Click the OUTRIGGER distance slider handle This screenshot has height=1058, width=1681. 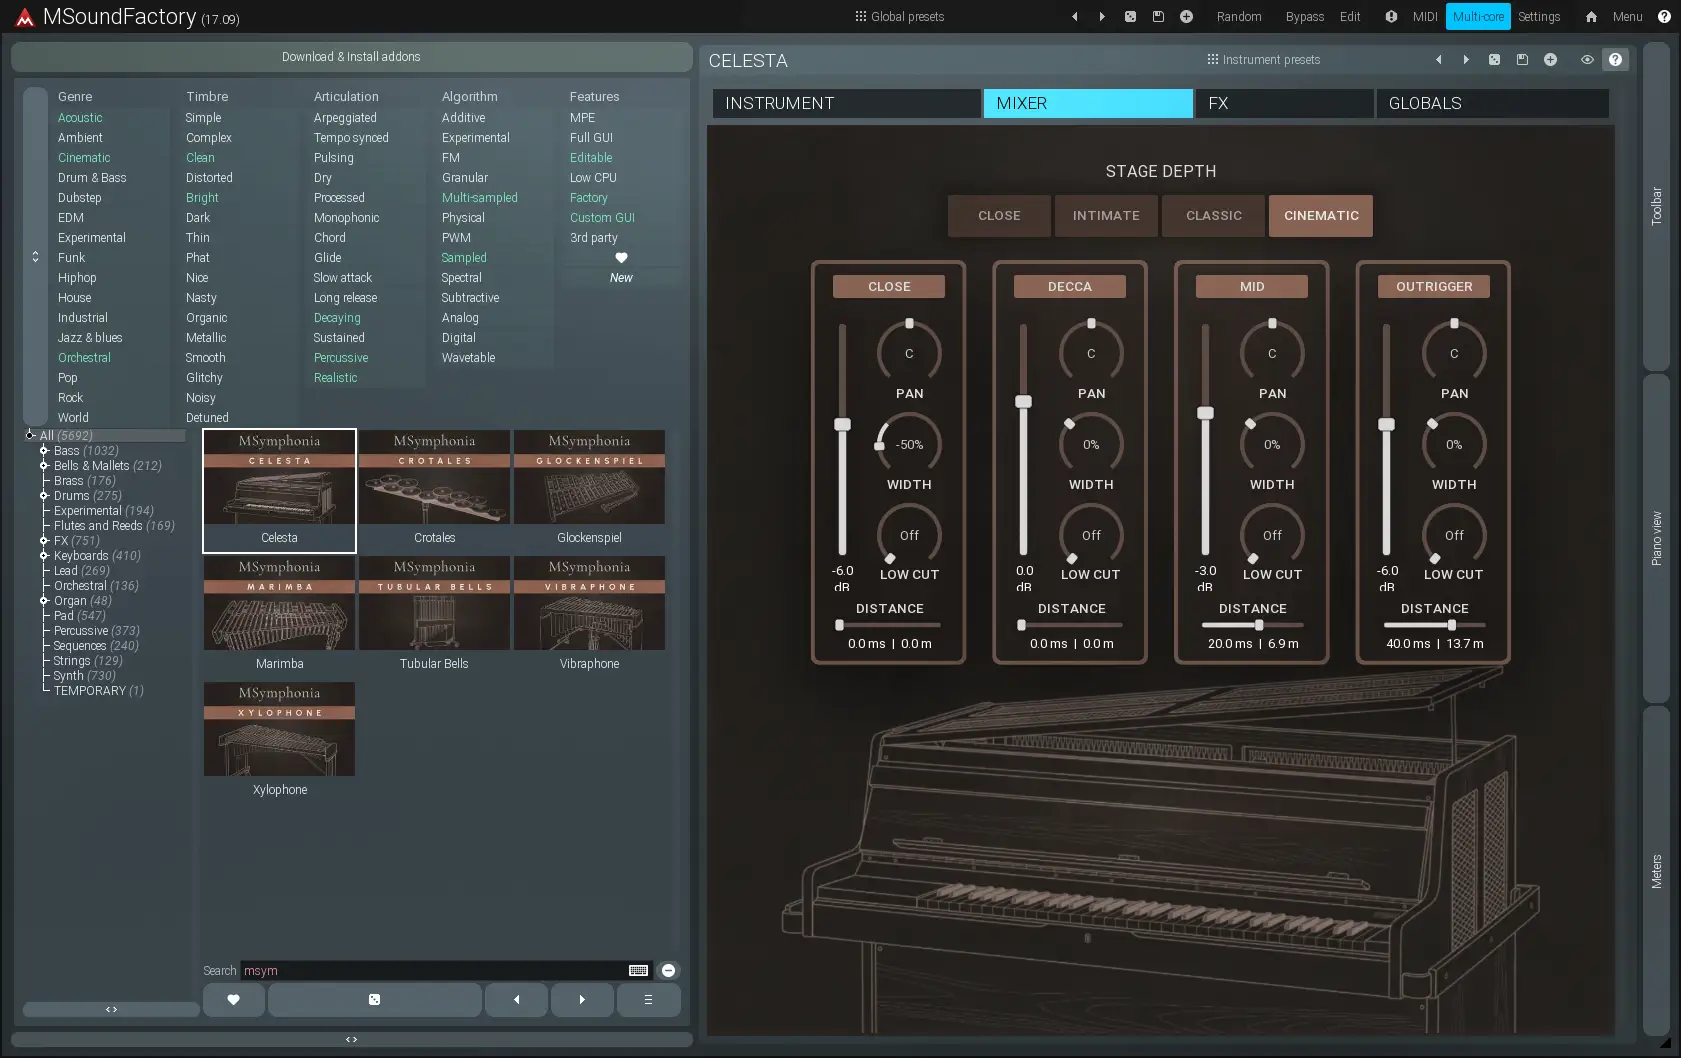(1452, 625)
